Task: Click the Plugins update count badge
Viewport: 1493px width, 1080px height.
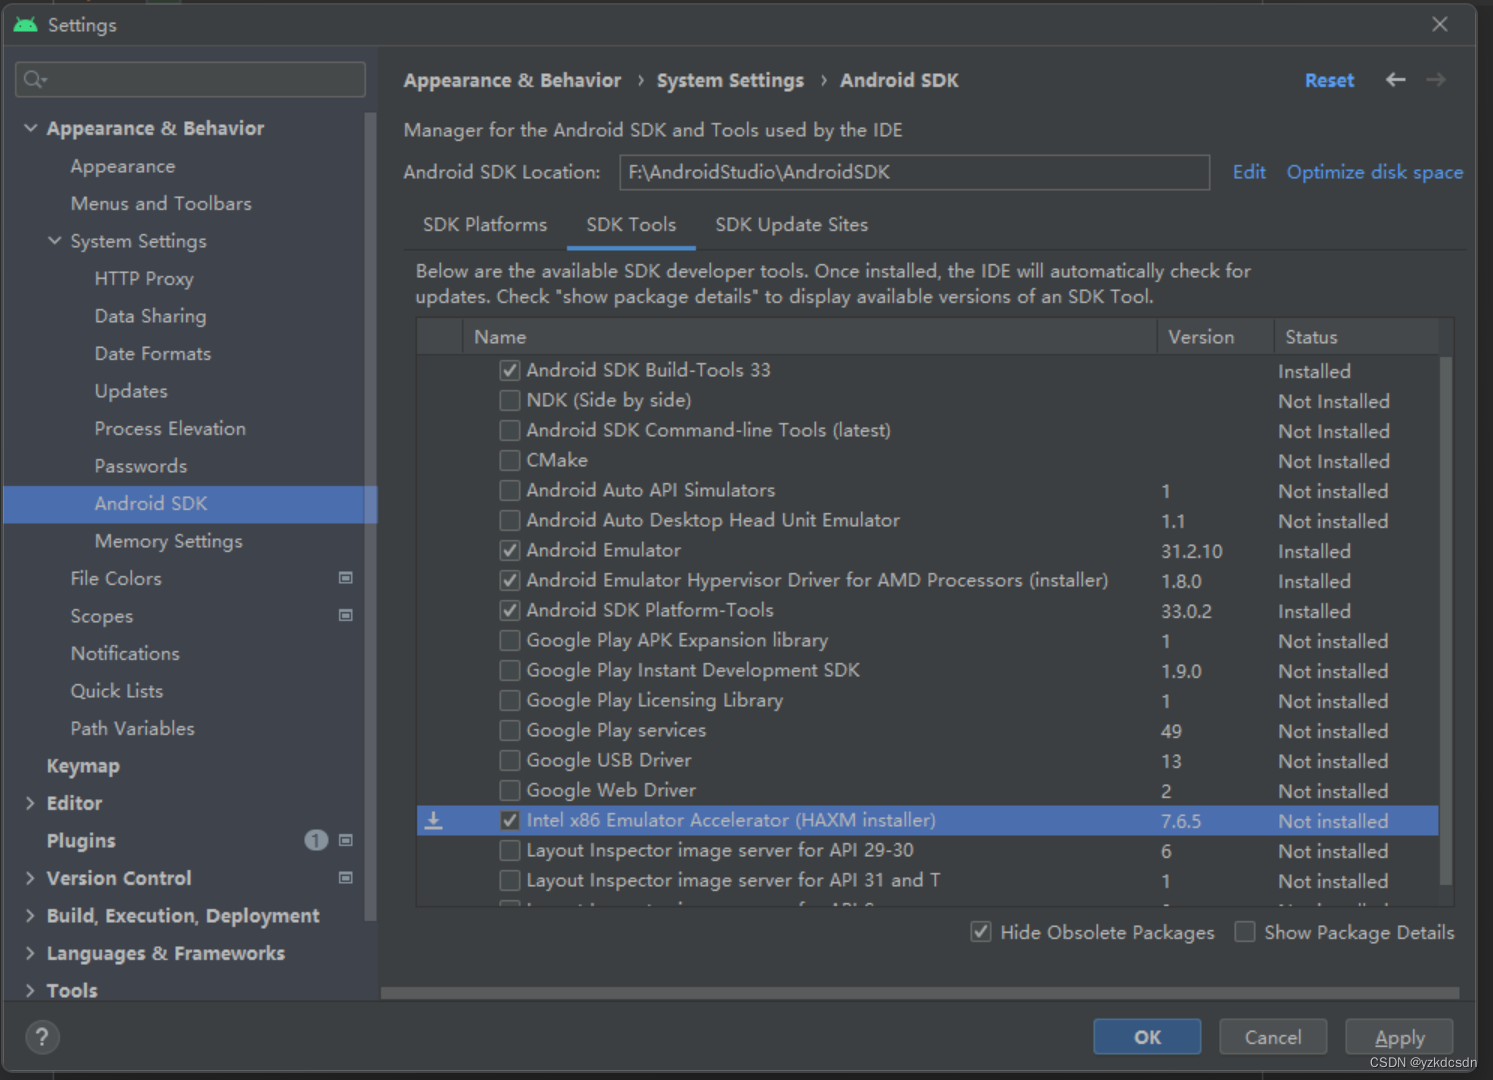Action: (316, 841)
